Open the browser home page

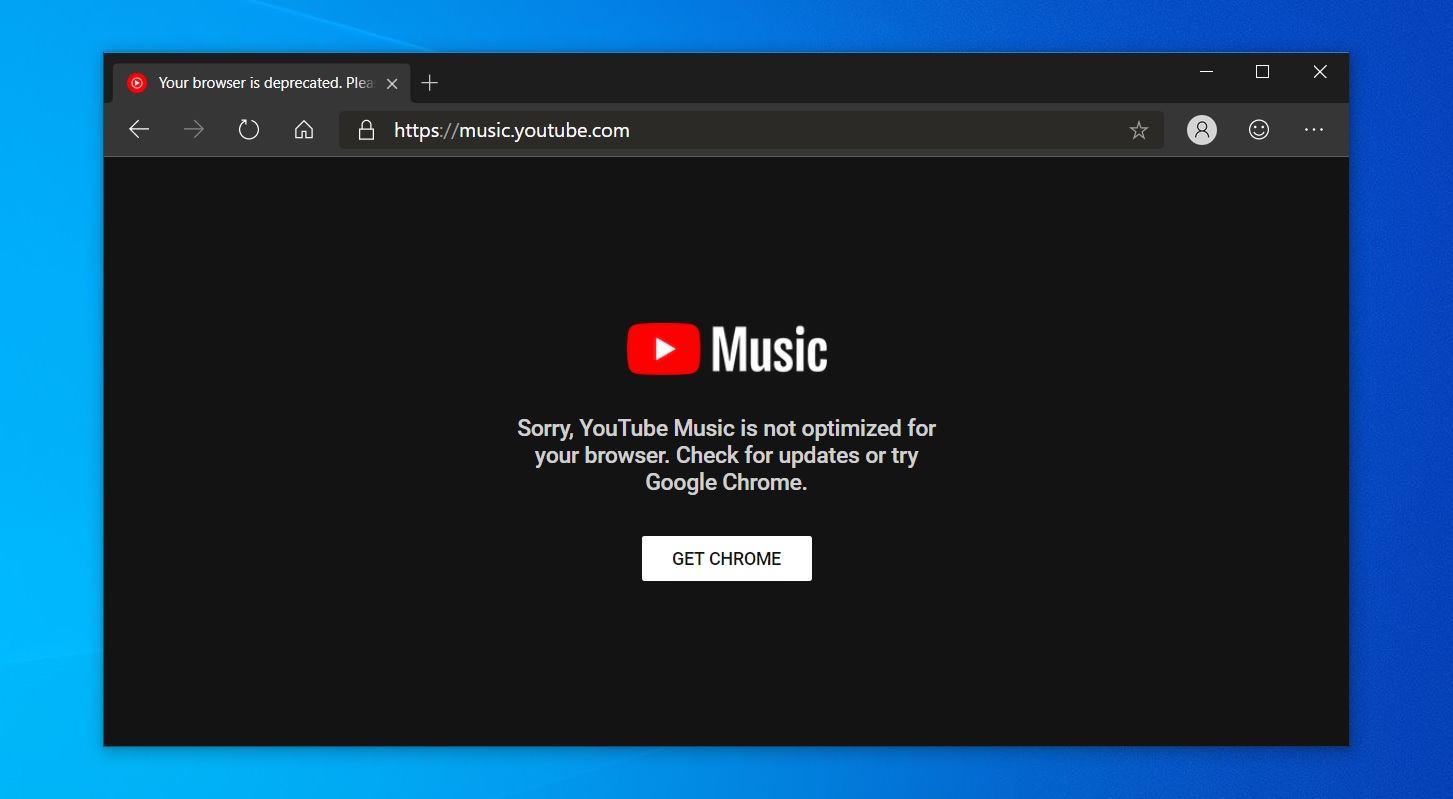pos(304,130)
